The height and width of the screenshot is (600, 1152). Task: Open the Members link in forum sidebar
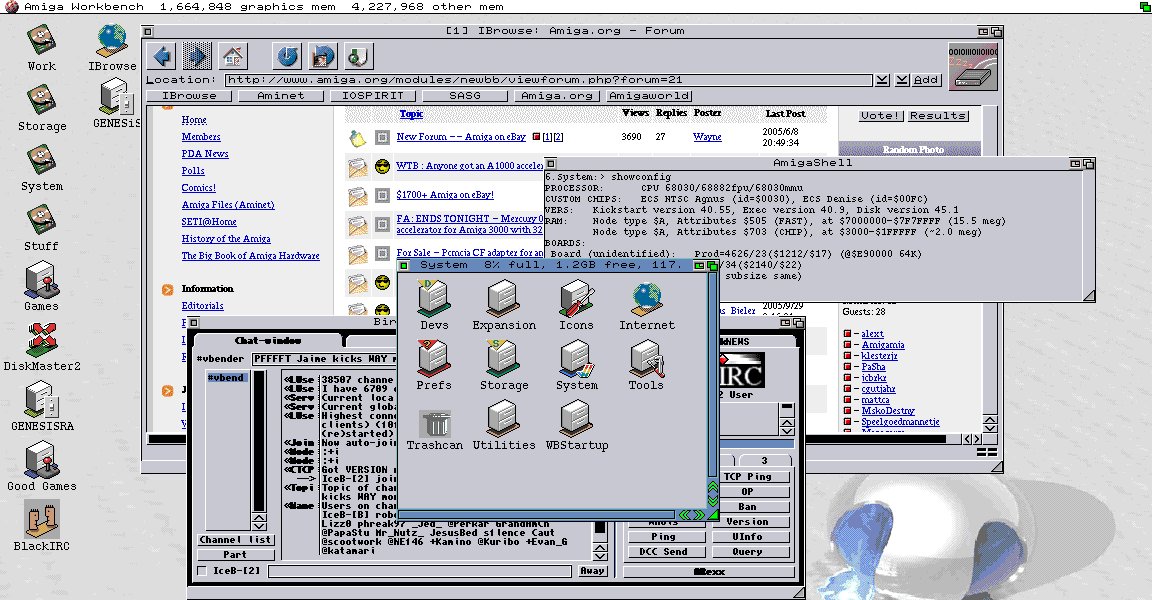point(201,137)
